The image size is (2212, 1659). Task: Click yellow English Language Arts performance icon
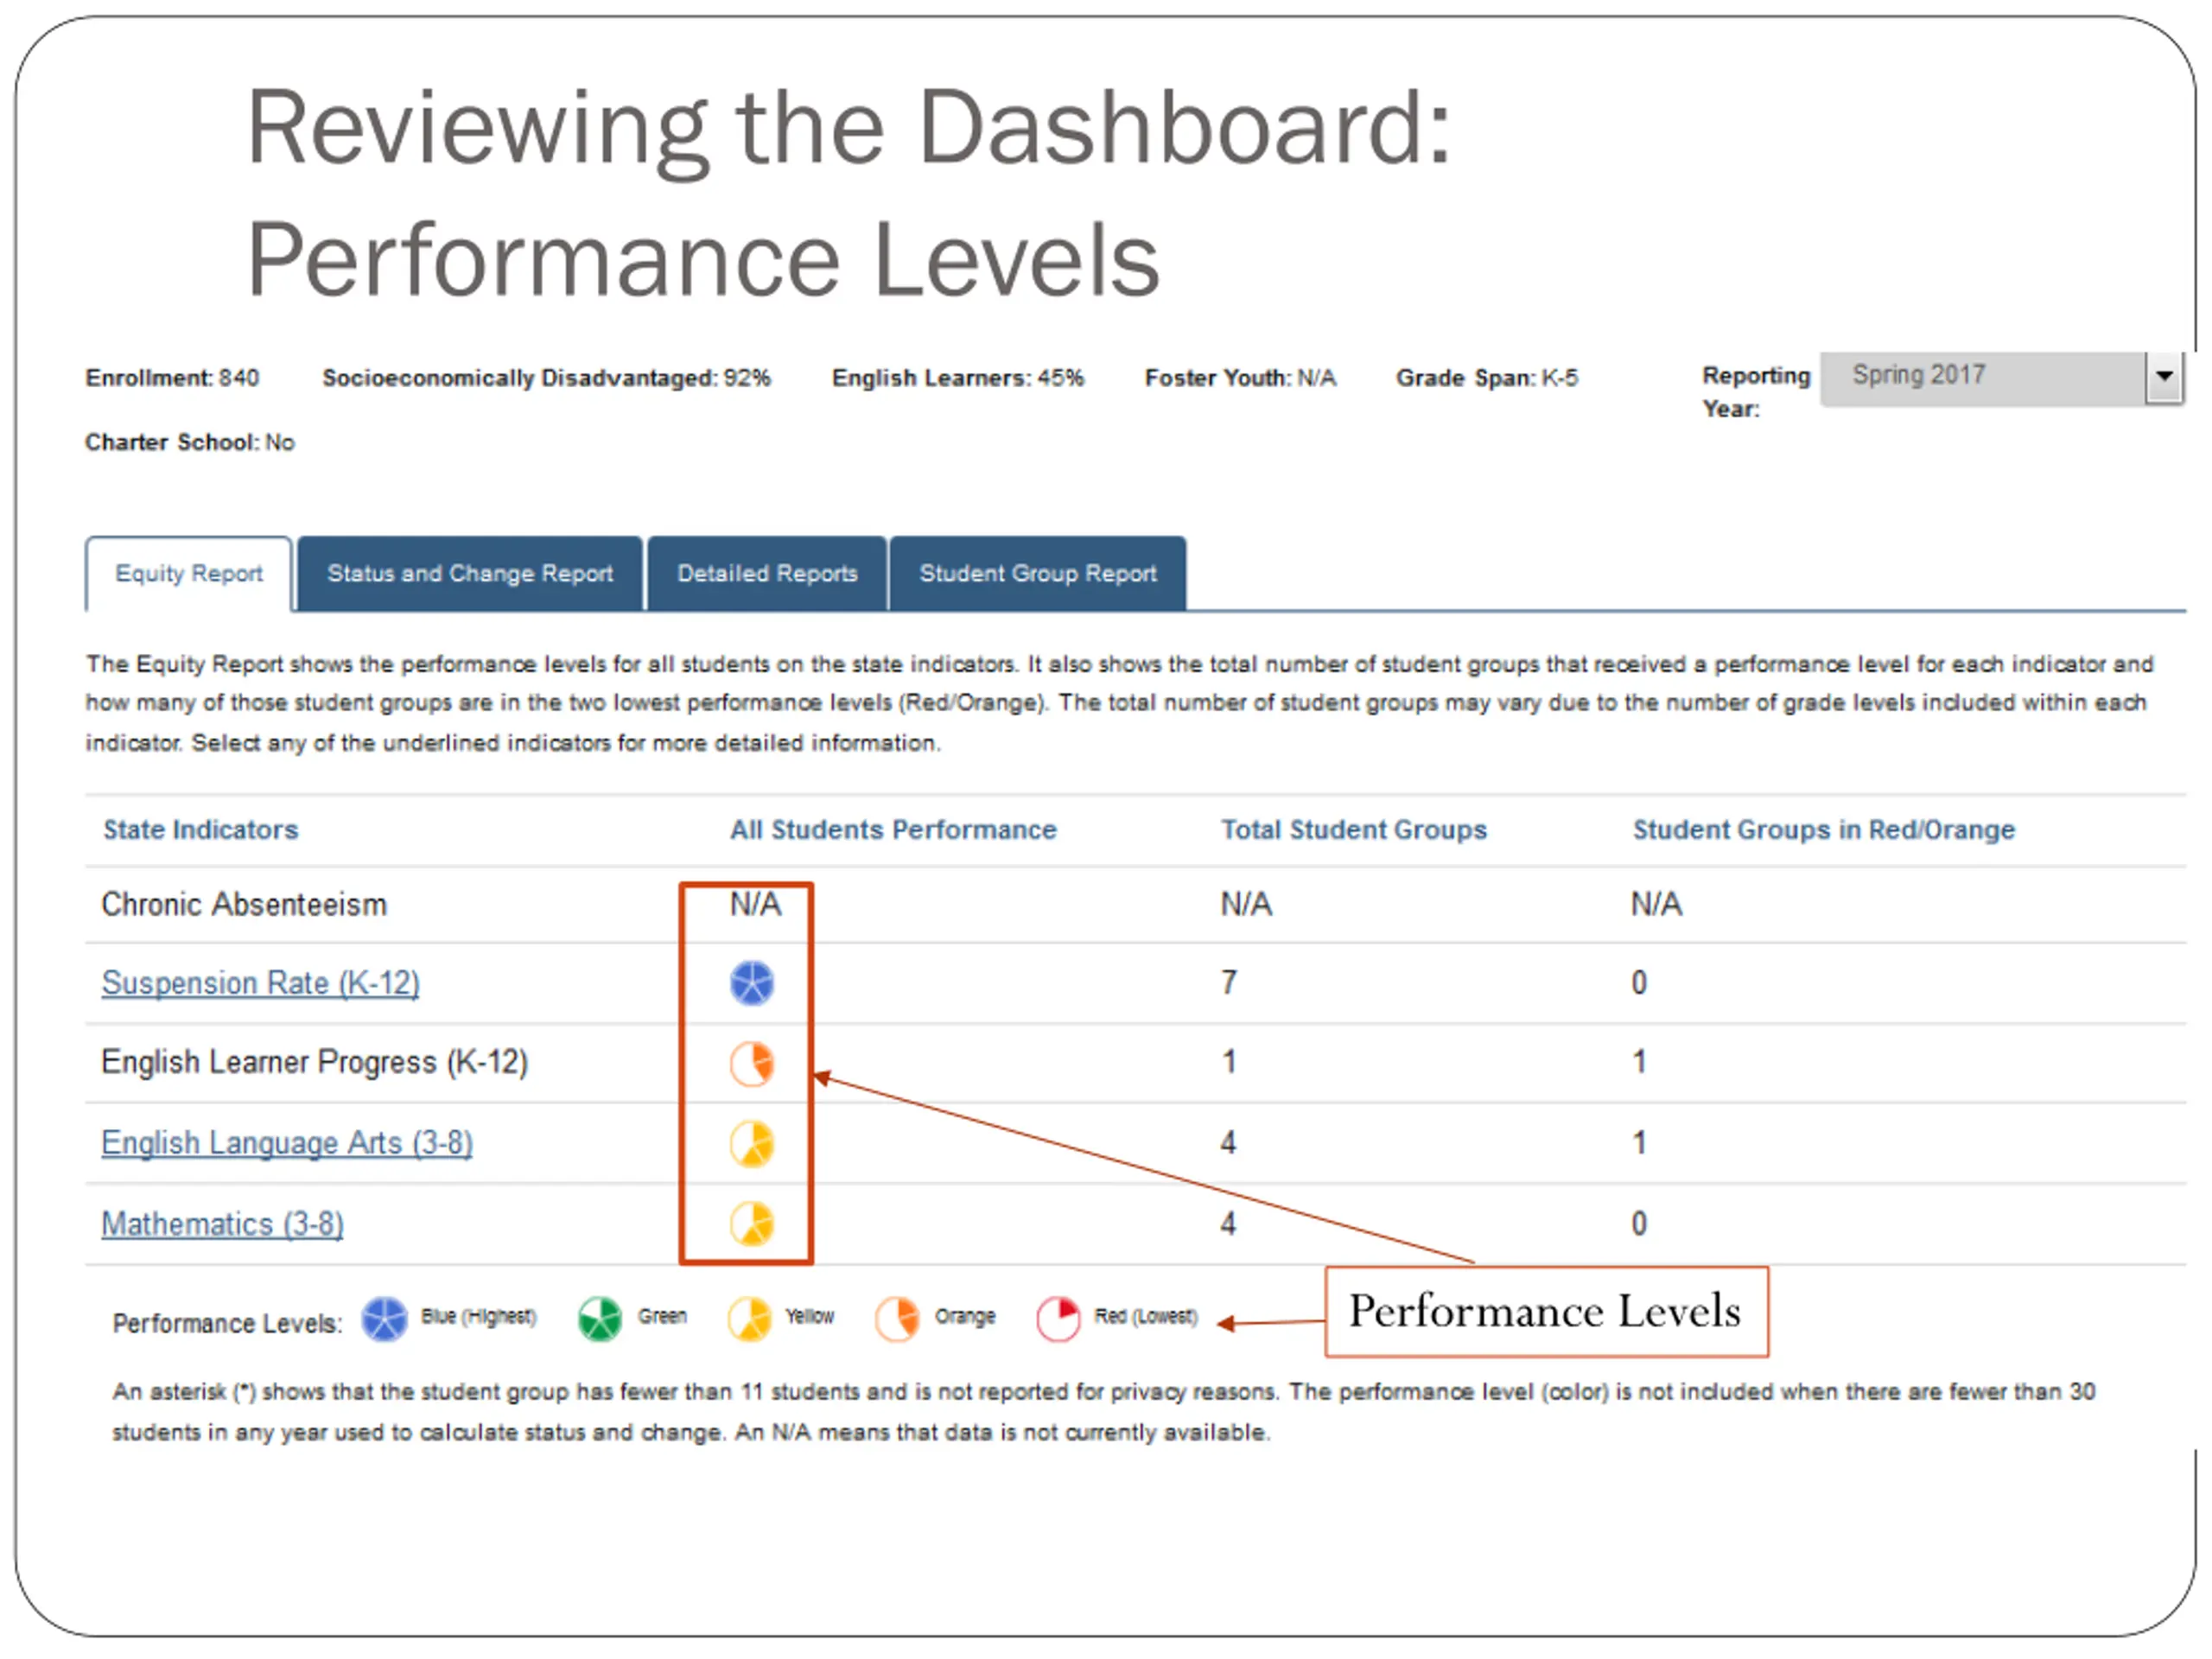click(752, 1144)
